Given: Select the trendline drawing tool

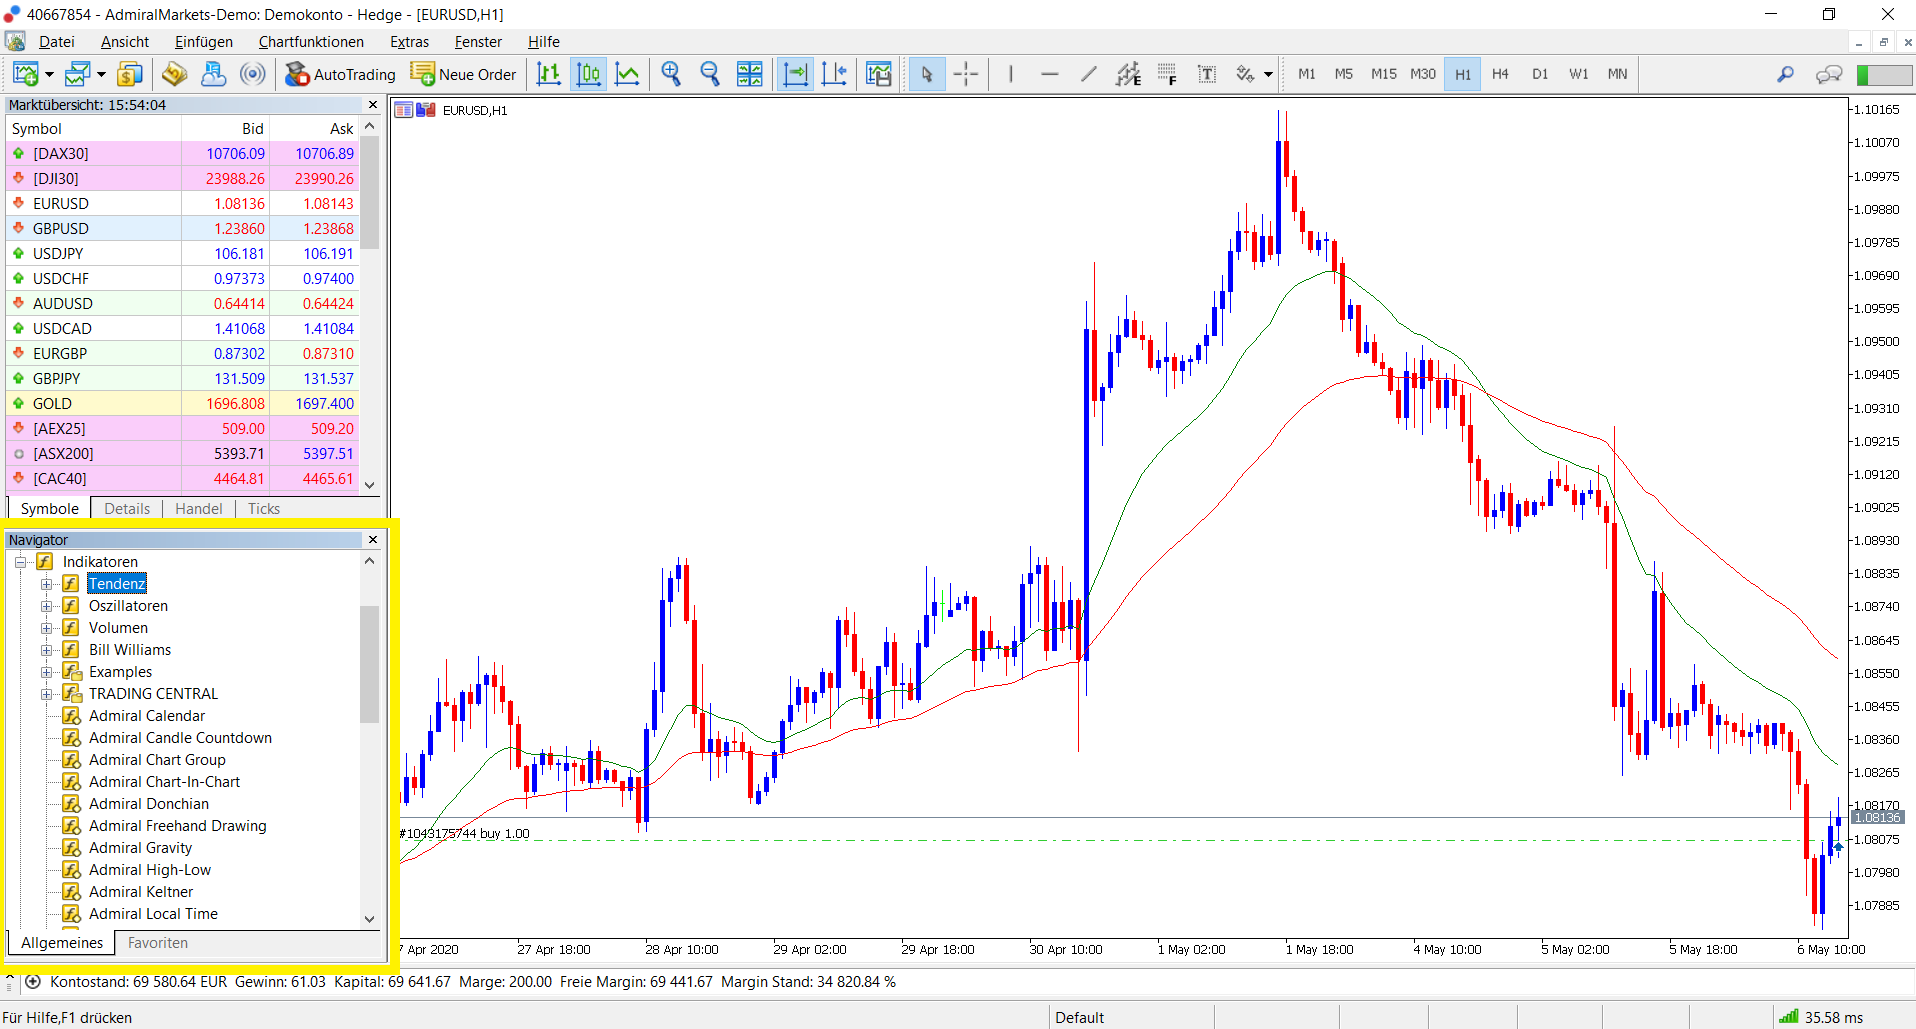Looking at the screenshot, I should [x=1088, y=74].
